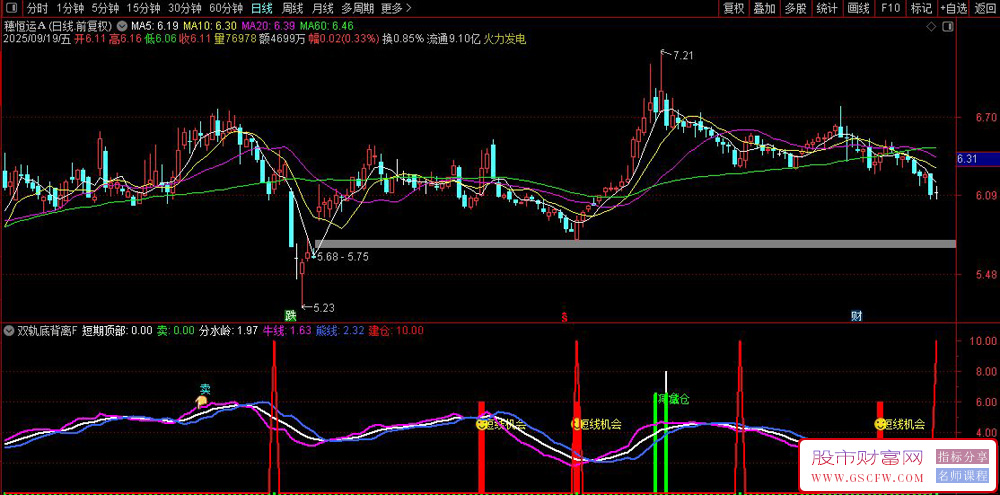This screenshot has height=495, width=1000.
Task: Click the grey gap band on chart
Action: coord(635,244)
